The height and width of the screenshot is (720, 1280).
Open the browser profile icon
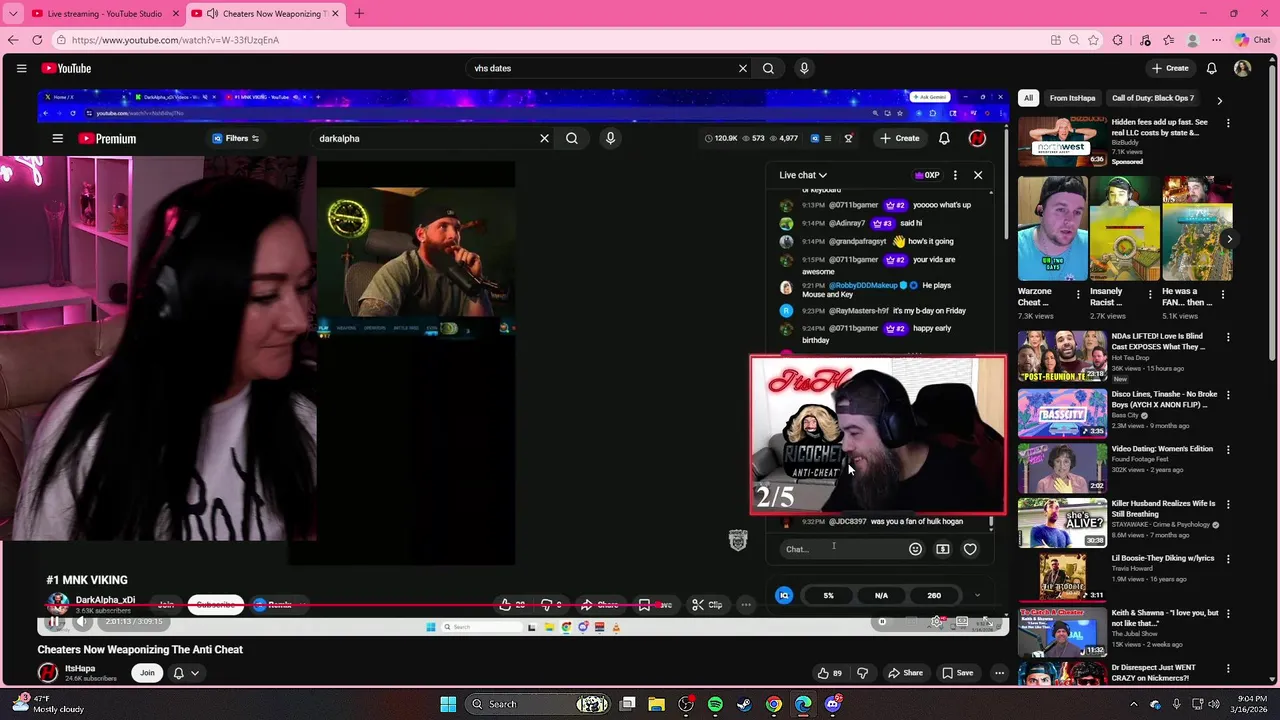click(1192, 40)
